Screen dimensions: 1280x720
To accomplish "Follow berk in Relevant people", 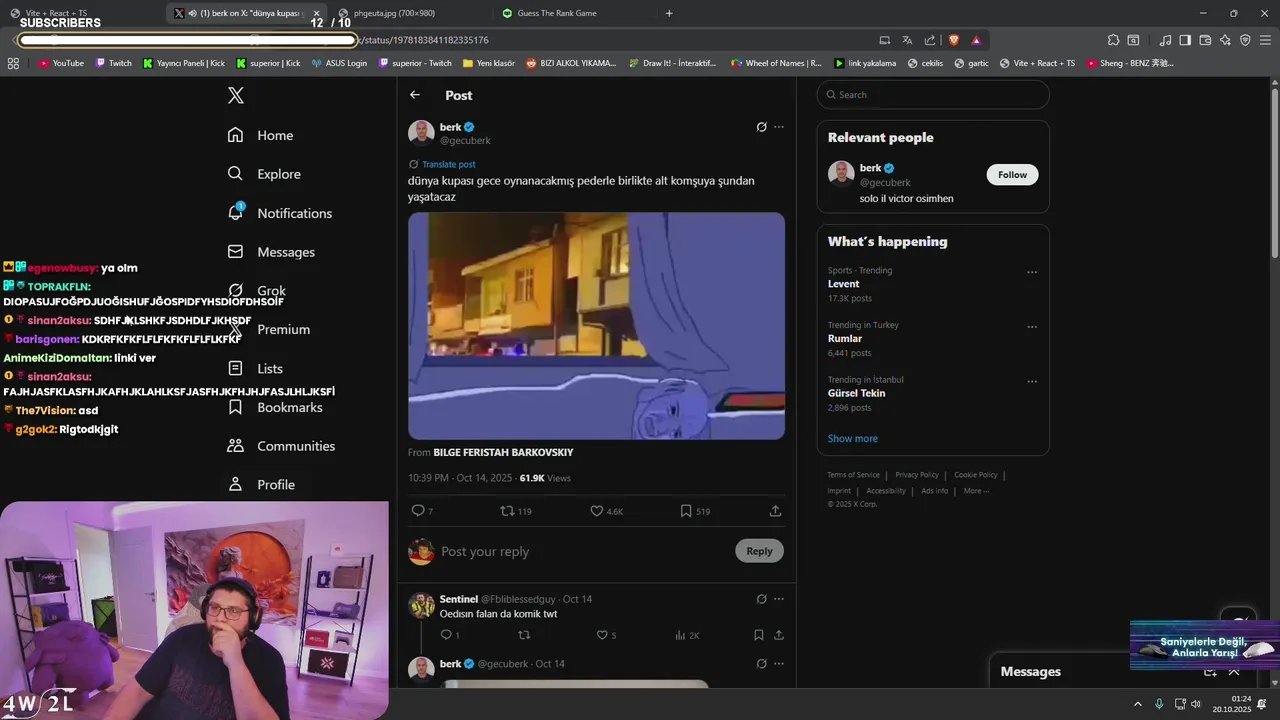I will click(x=1012, y=175).
